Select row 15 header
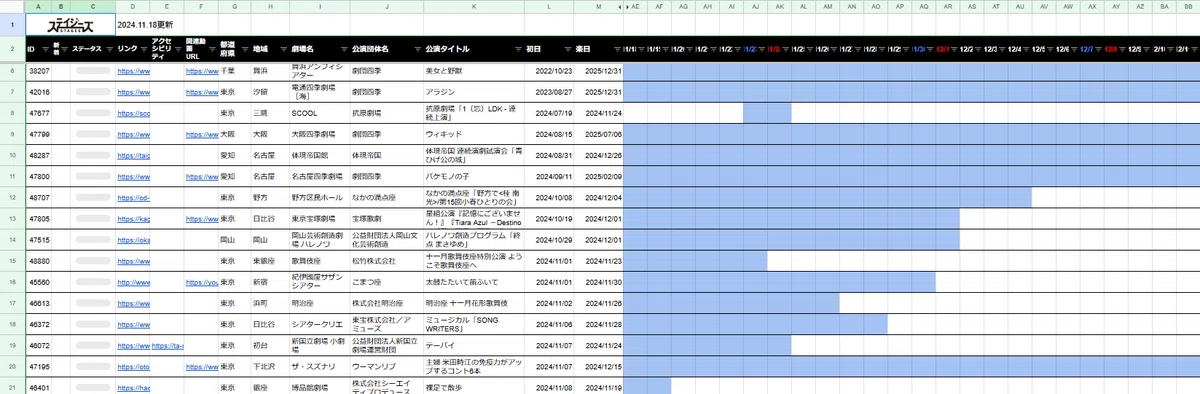This screenshot has width=1200, height=394. tap(12, 261)
